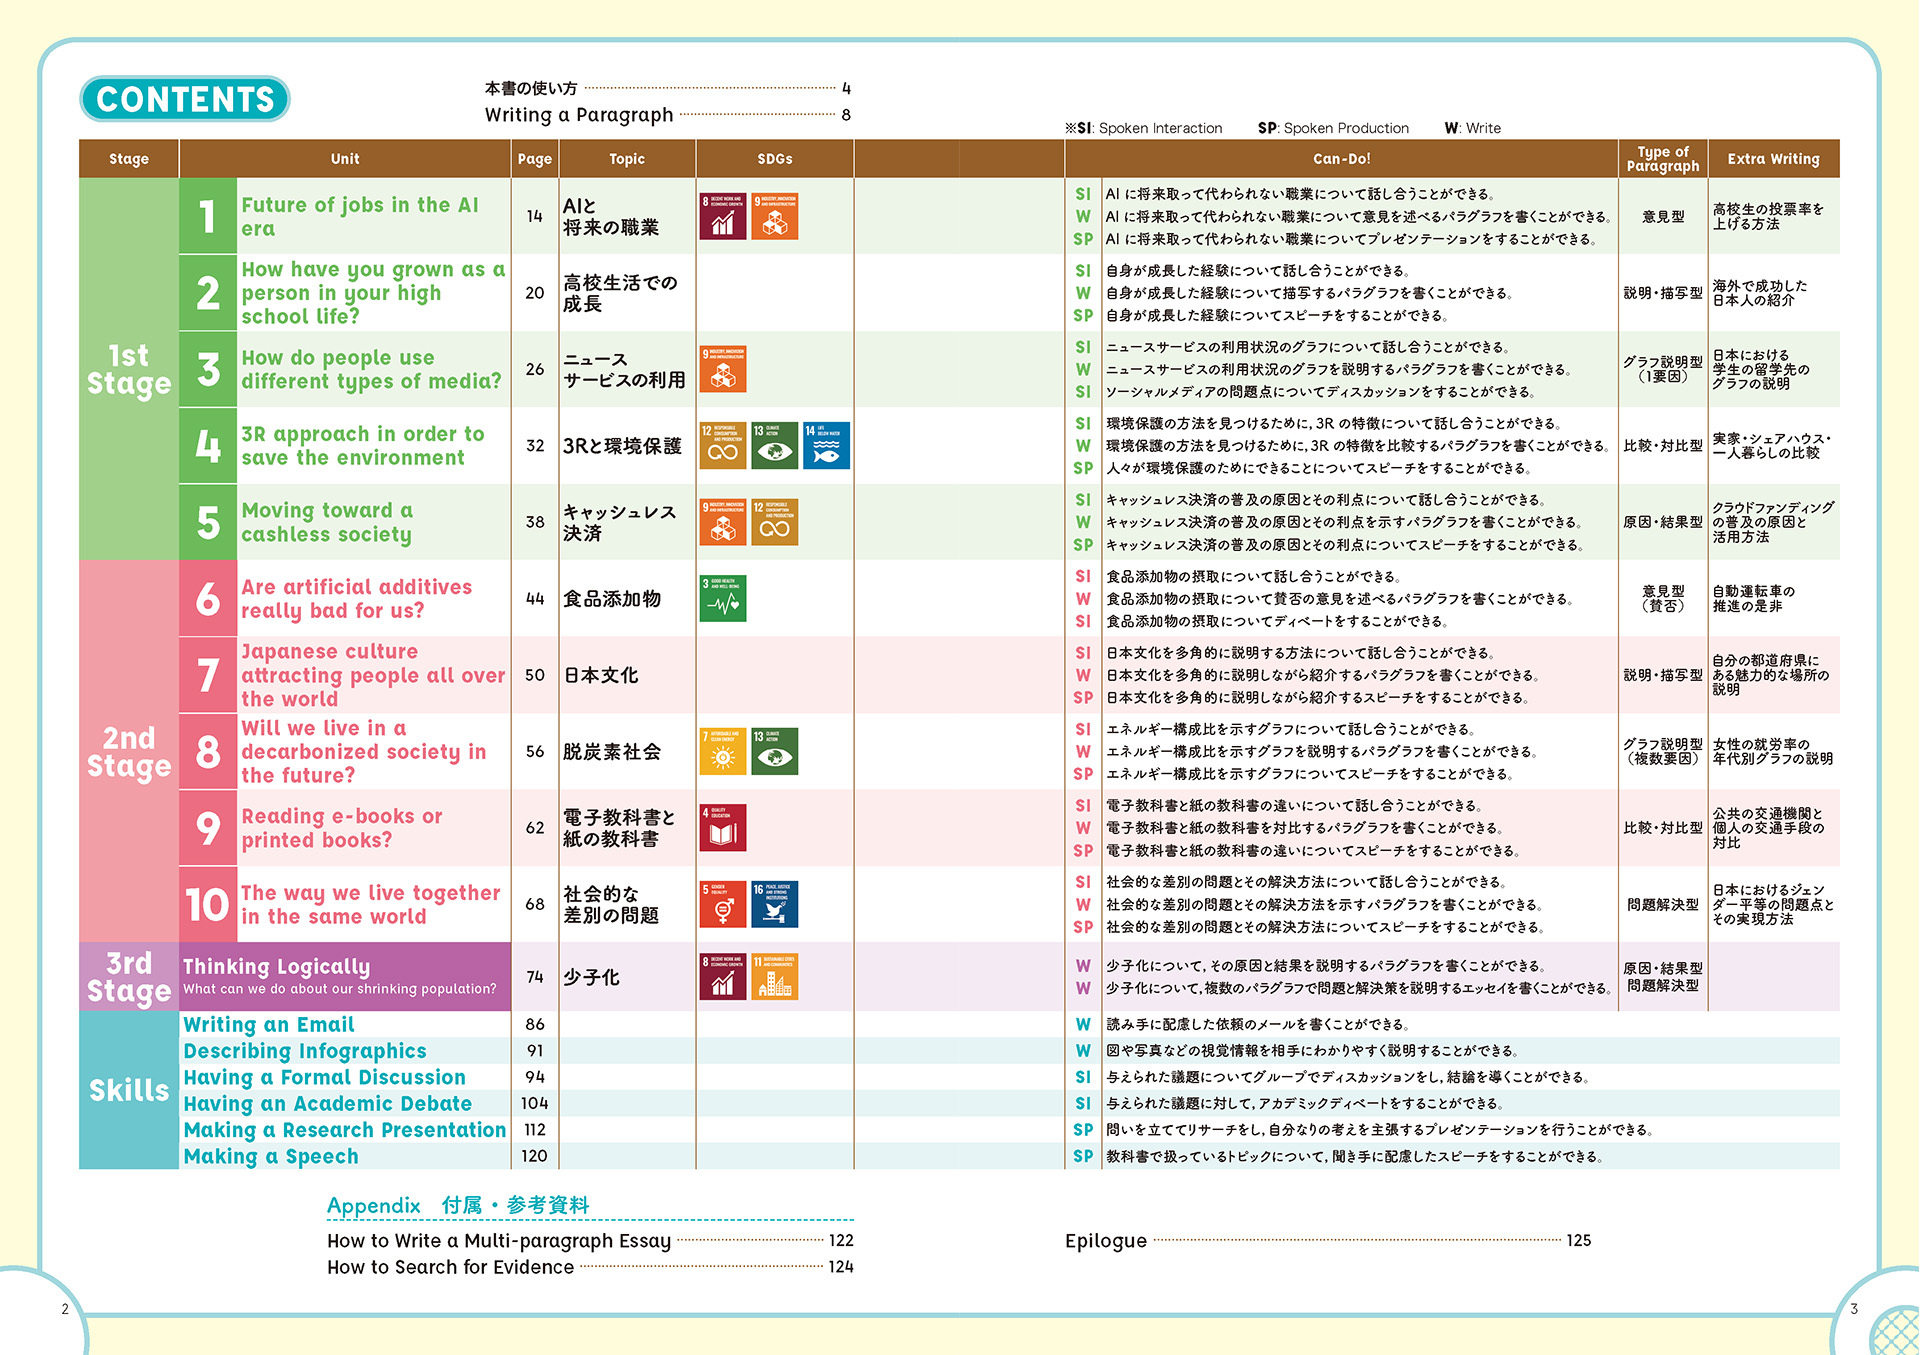Open unit 'Future of jobs in the AI era'
The width and height of the screenshot is (1920, 1355).
tap(360, 216)
